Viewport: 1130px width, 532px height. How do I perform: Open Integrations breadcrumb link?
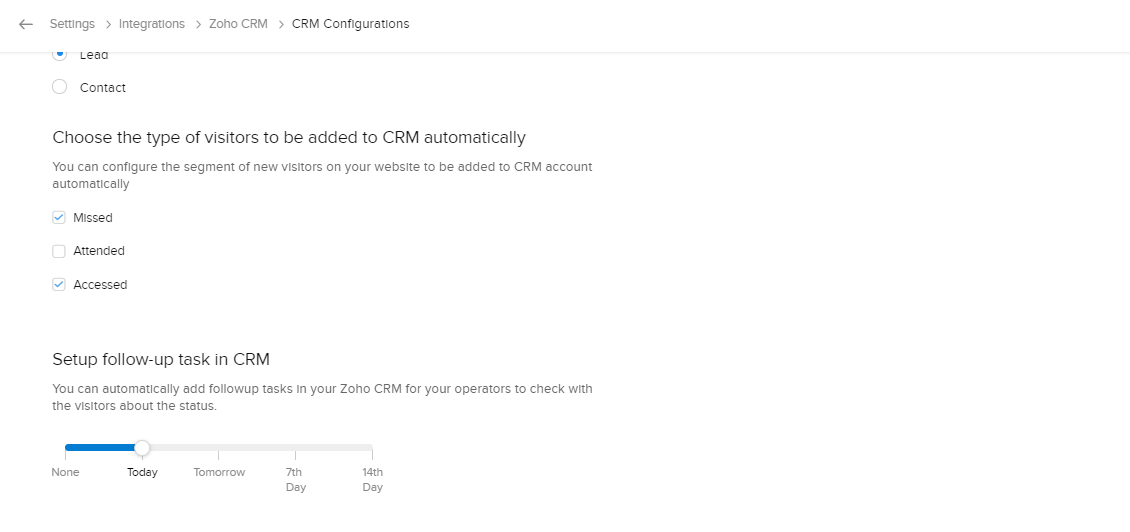152,24
